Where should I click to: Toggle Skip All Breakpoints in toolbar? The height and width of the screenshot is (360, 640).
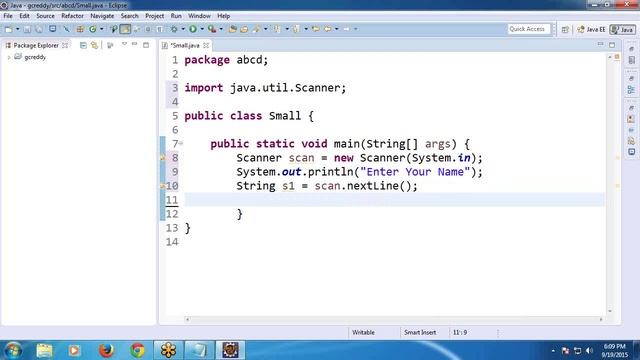click(x=66, y=29)
